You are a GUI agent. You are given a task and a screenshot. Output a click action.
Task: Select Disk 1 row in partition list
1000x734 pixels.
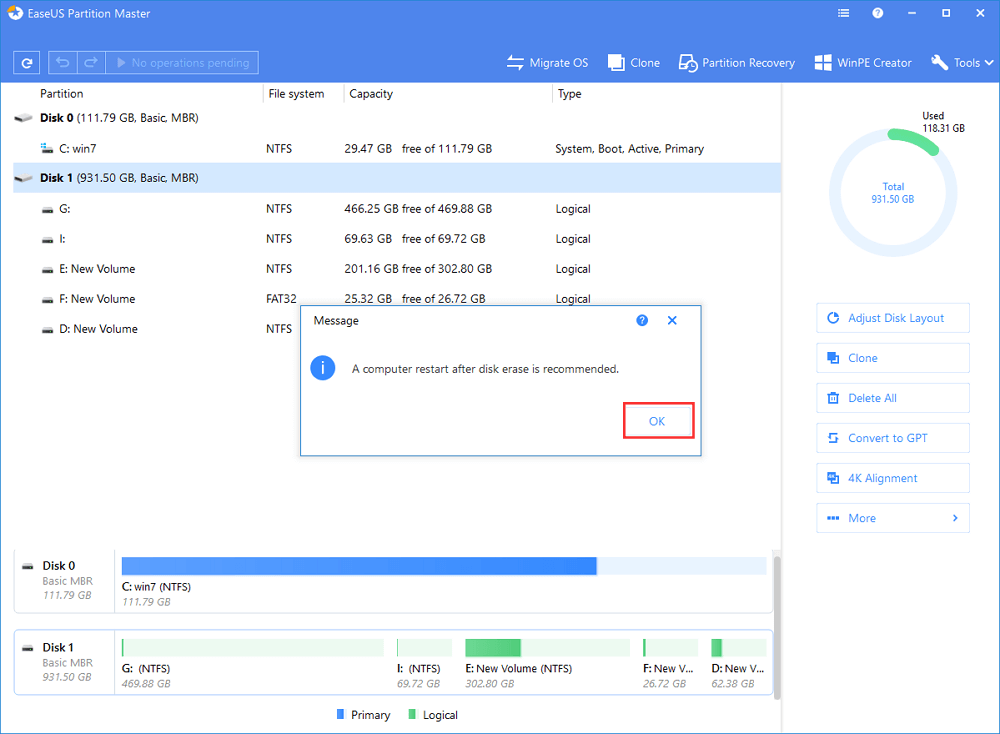397,178
